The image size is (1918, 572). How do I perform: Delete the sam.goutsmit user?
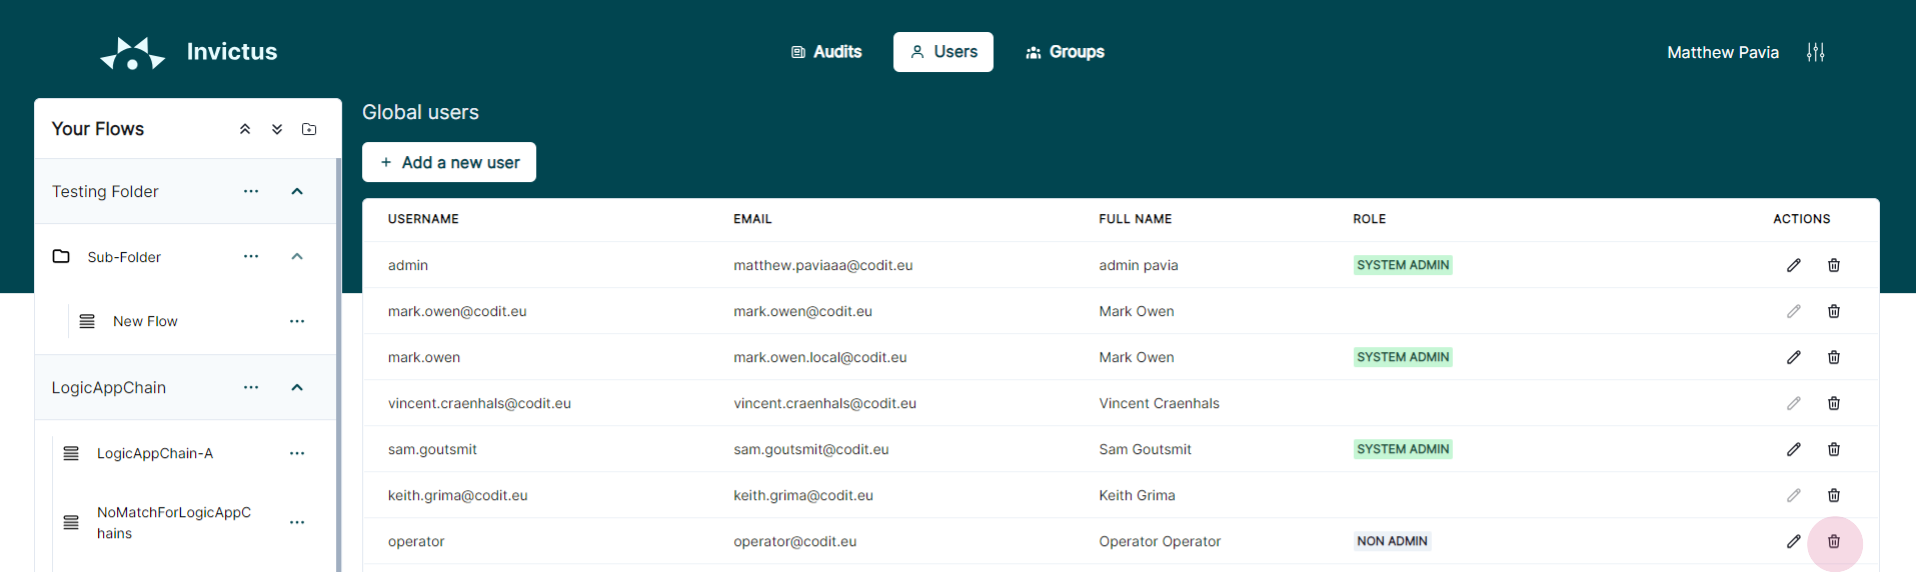tap(1833, 449)
